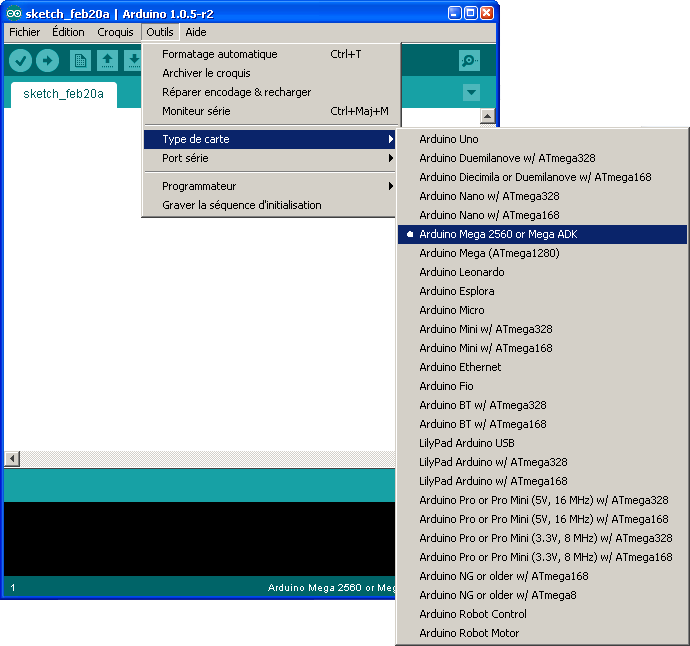Select LilyPad Arduino w/ ATmega168

542,481
